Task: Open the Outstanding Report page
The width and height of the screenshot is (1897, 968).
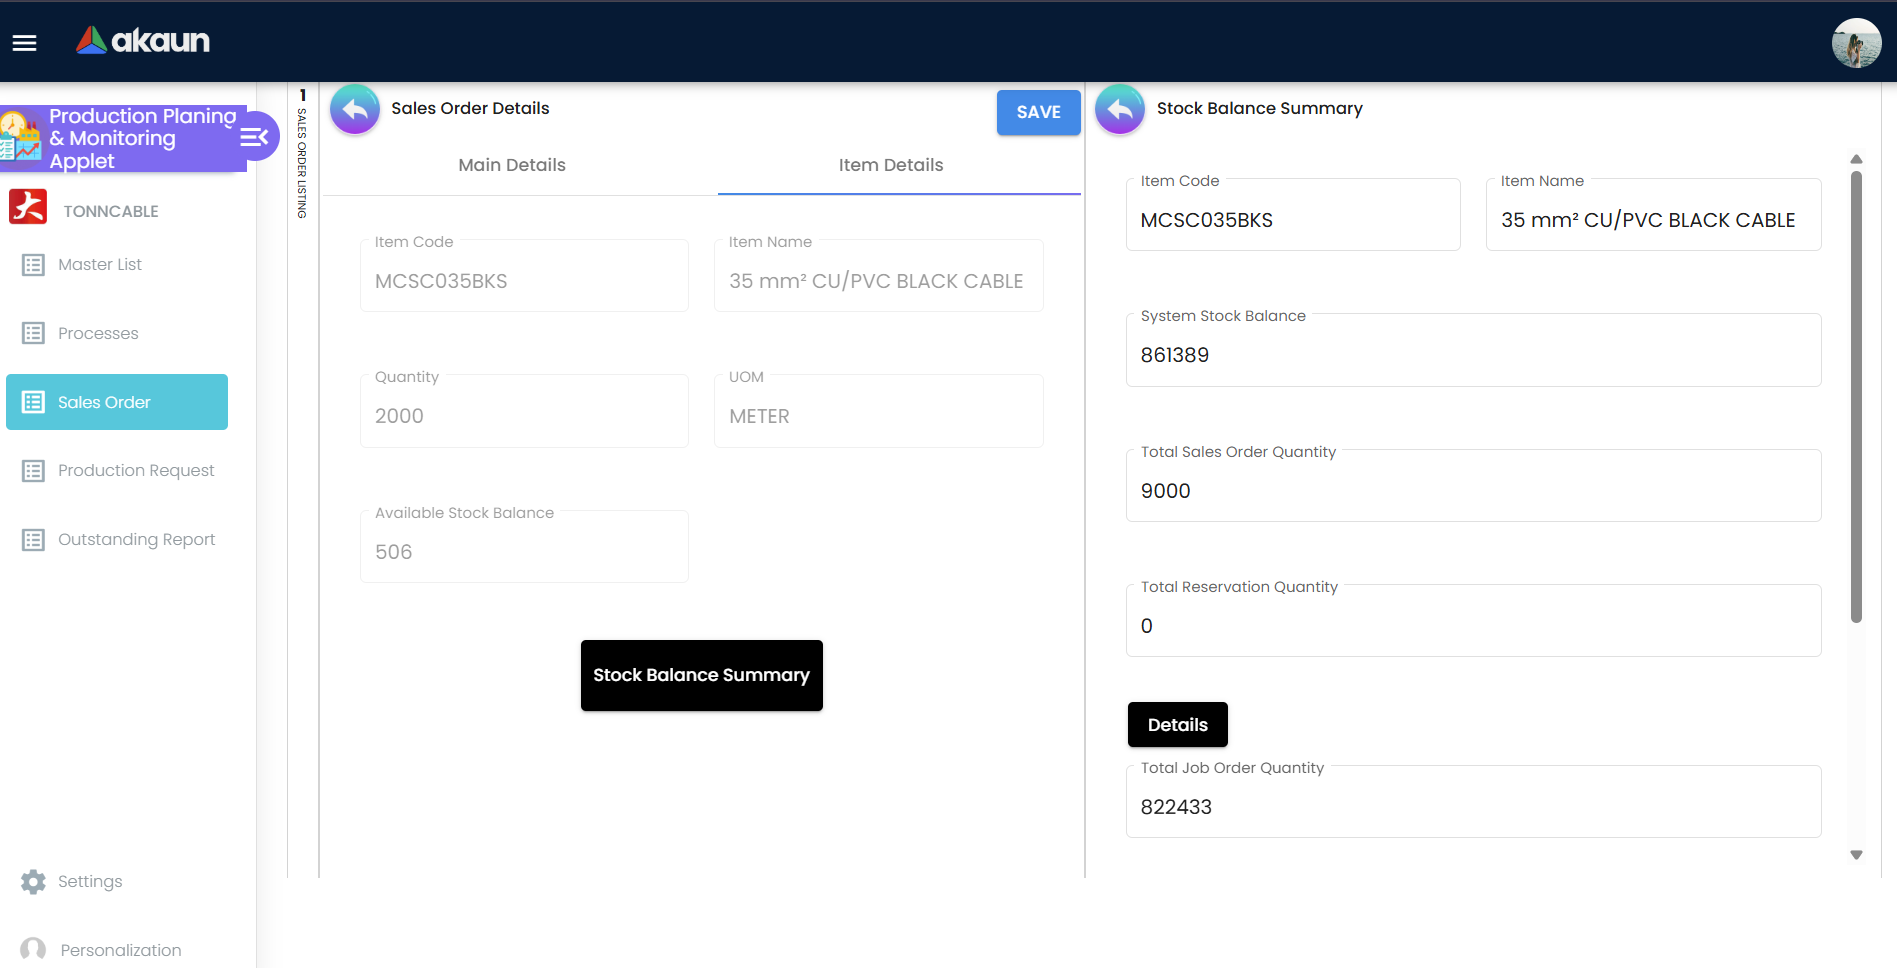Action: click(x=136, y=540)
